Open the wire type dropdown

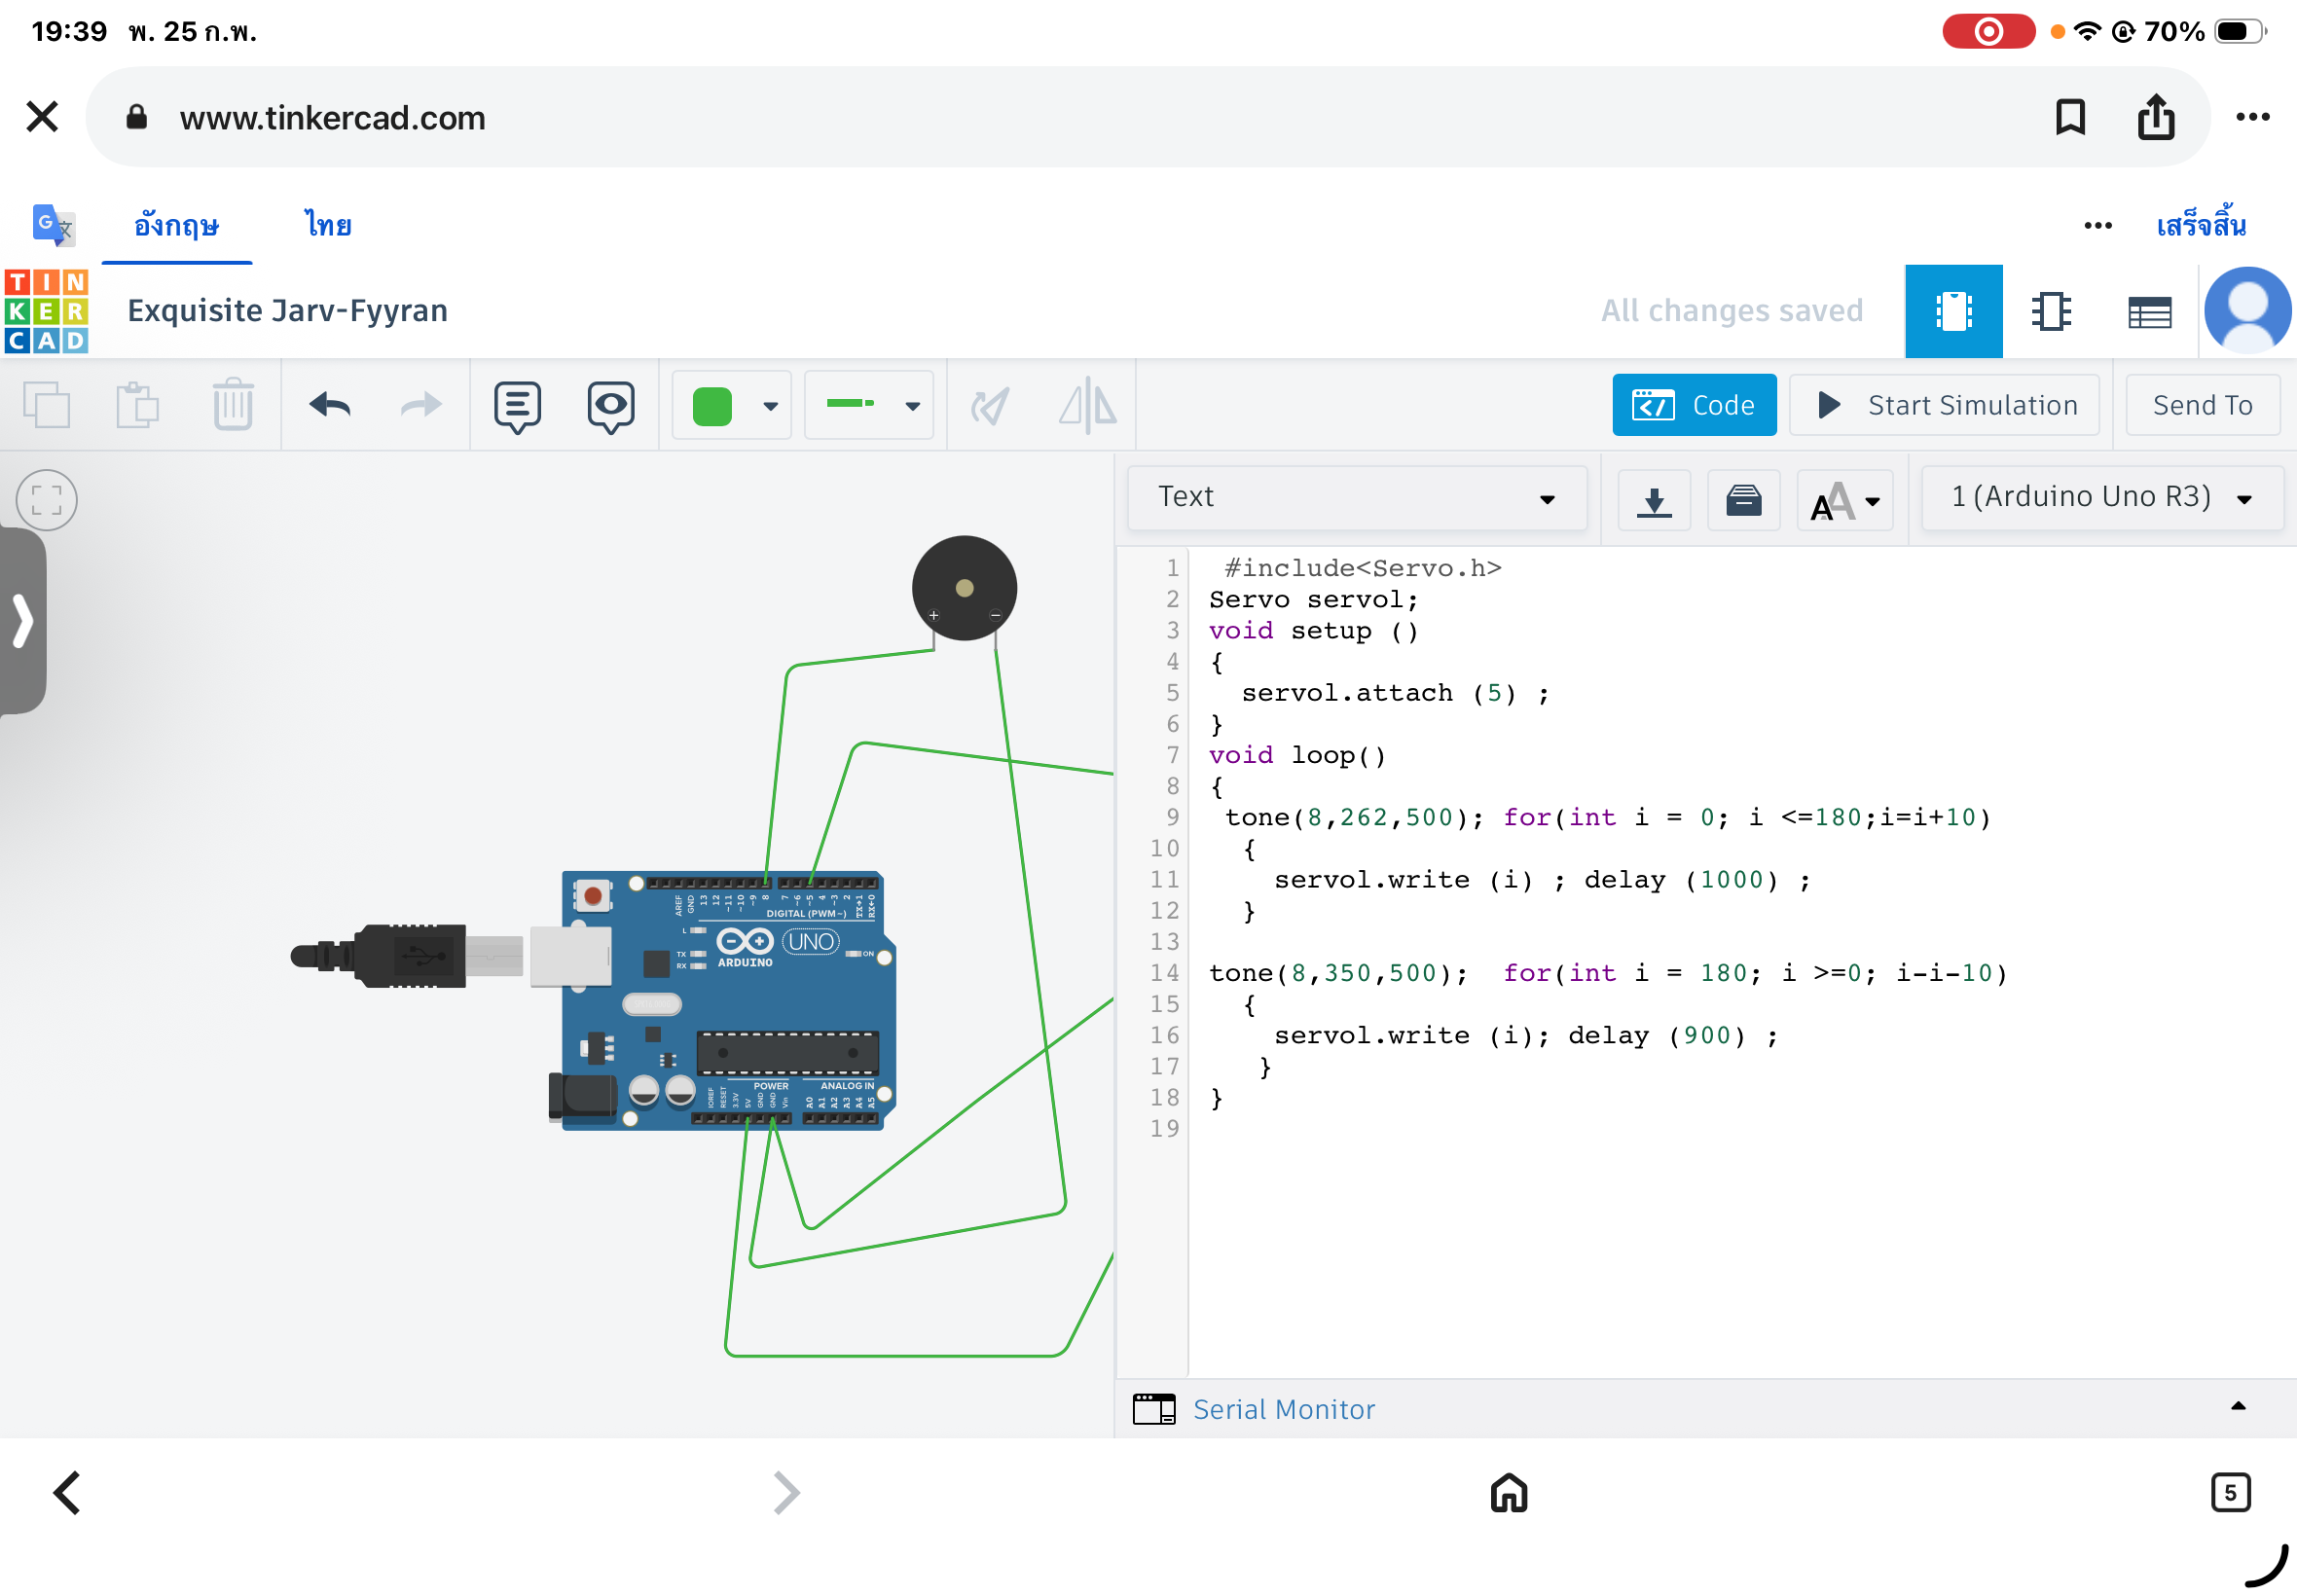pyautogui.click(x=869, y=405)
